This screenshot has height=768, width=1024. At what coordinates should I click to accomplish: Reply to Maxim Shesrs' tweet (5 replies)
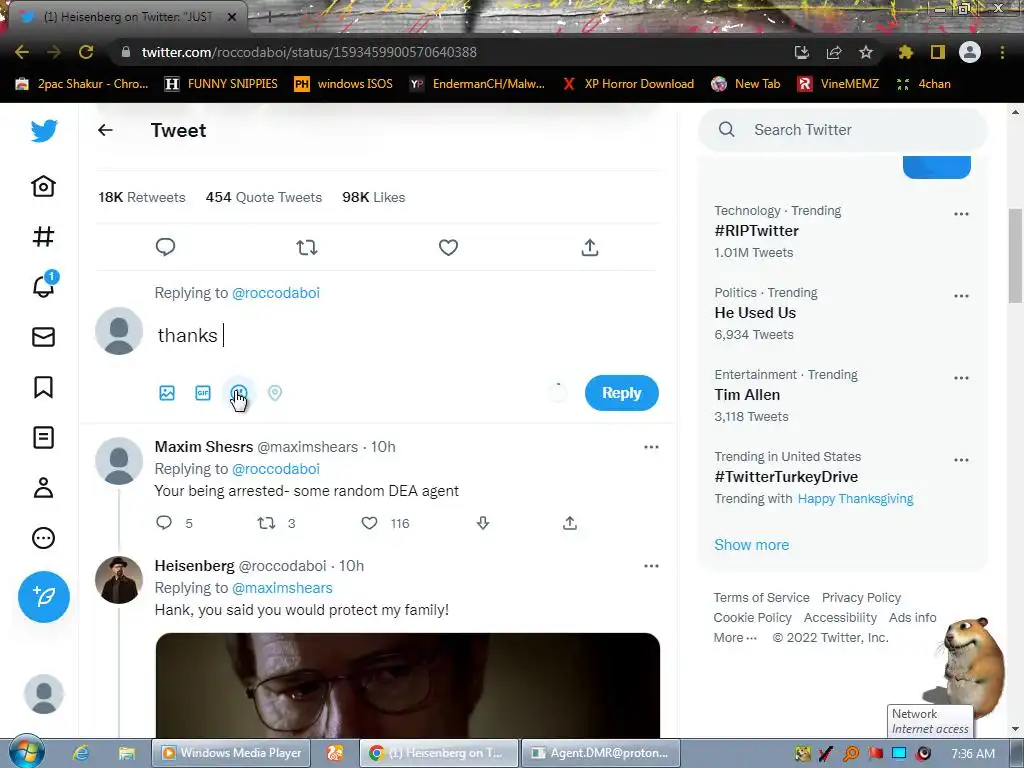tap(164, 522)
